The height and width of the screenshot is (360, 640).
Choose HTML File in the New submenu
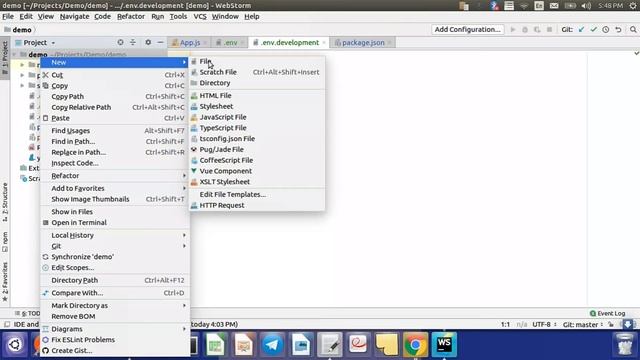tap(257, 96)
